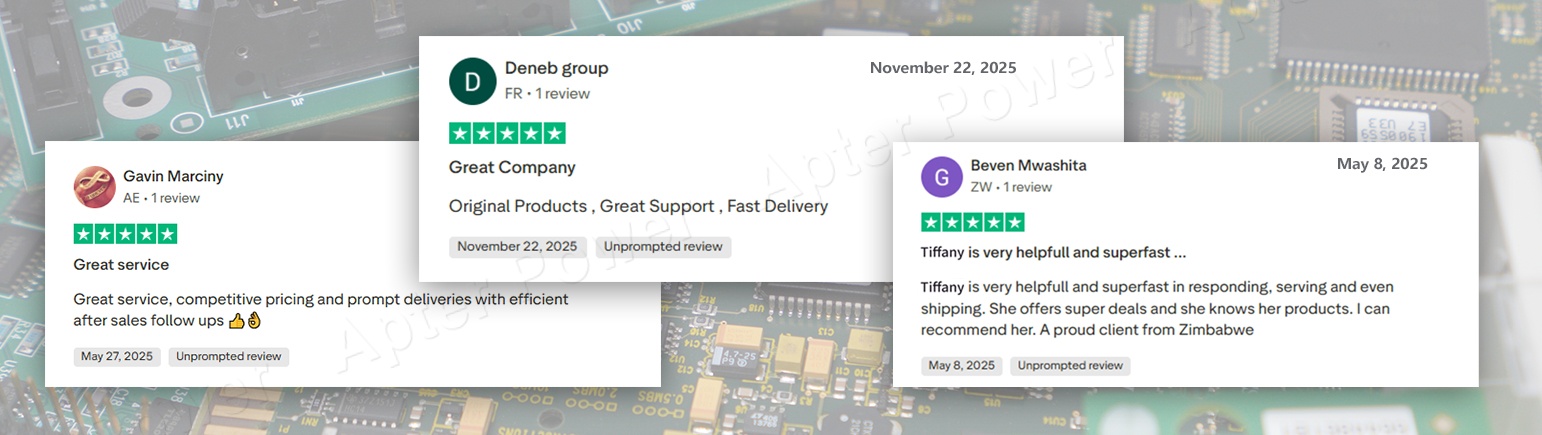Click the November 22, 2025 date tag
The width and height of the screenshot is (1542, 435).
click(517, 247)
